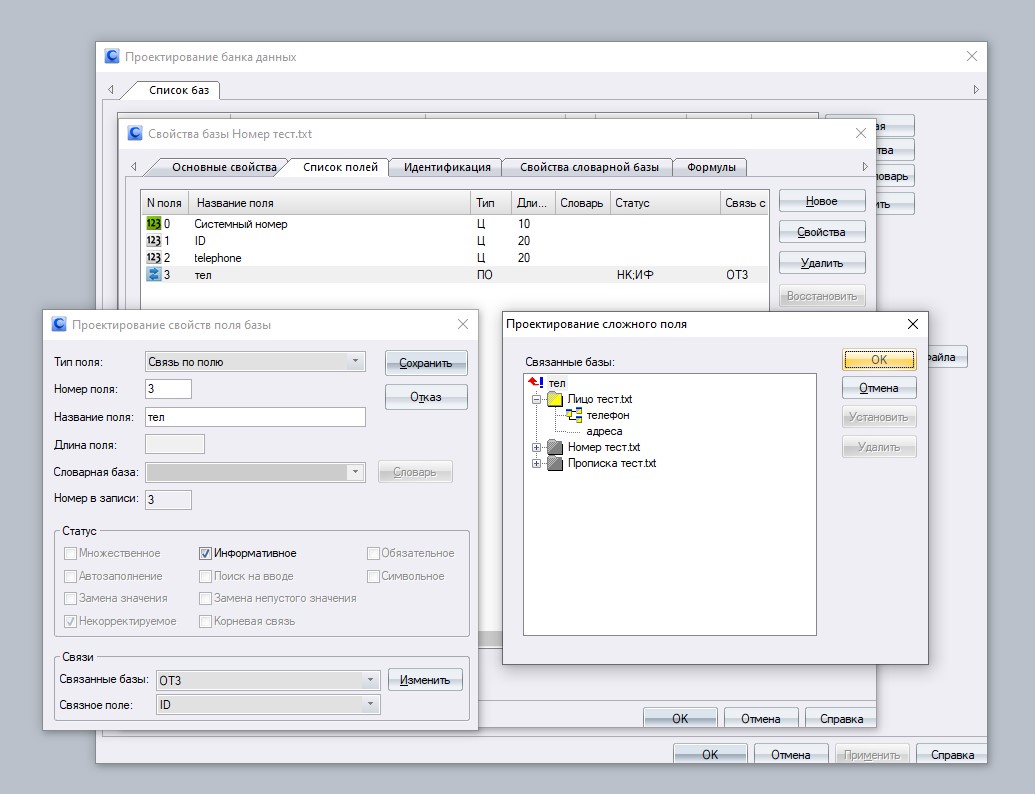1035x794 pixels.
Task: Select телефон item in linked bases tree
Action: click(608, 415)
